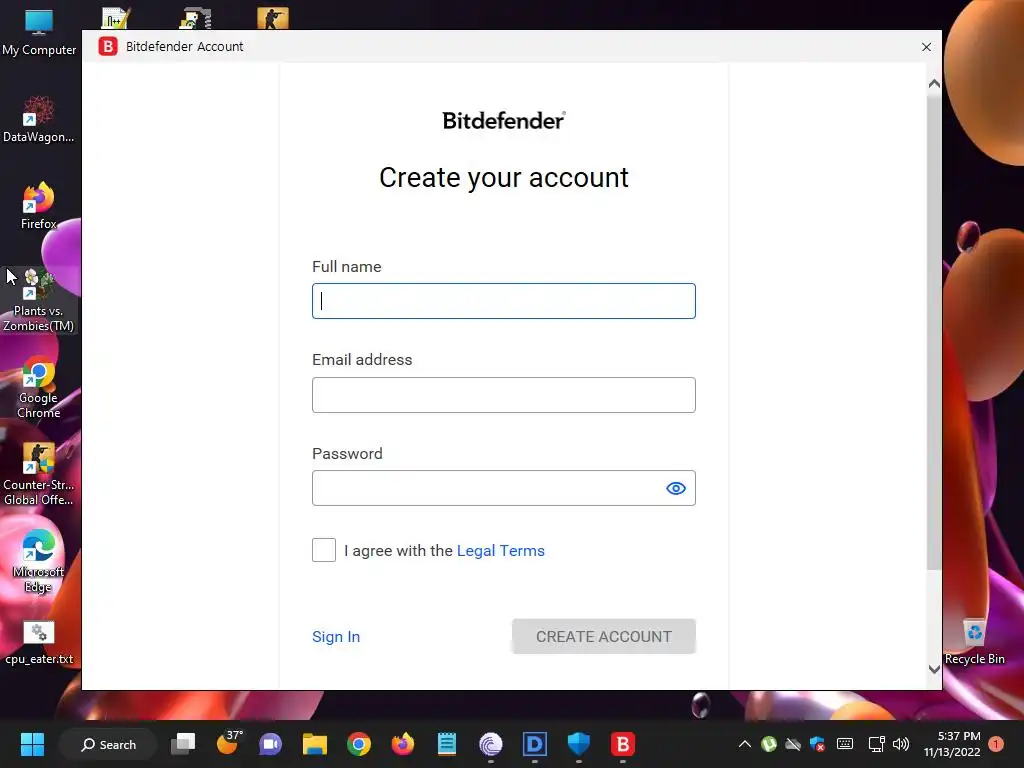Image resolution: width=1024 pixels, height=768 pixels.
Task: Select Microsoft Edge desktop shortcut
Action: coord(39,561)
